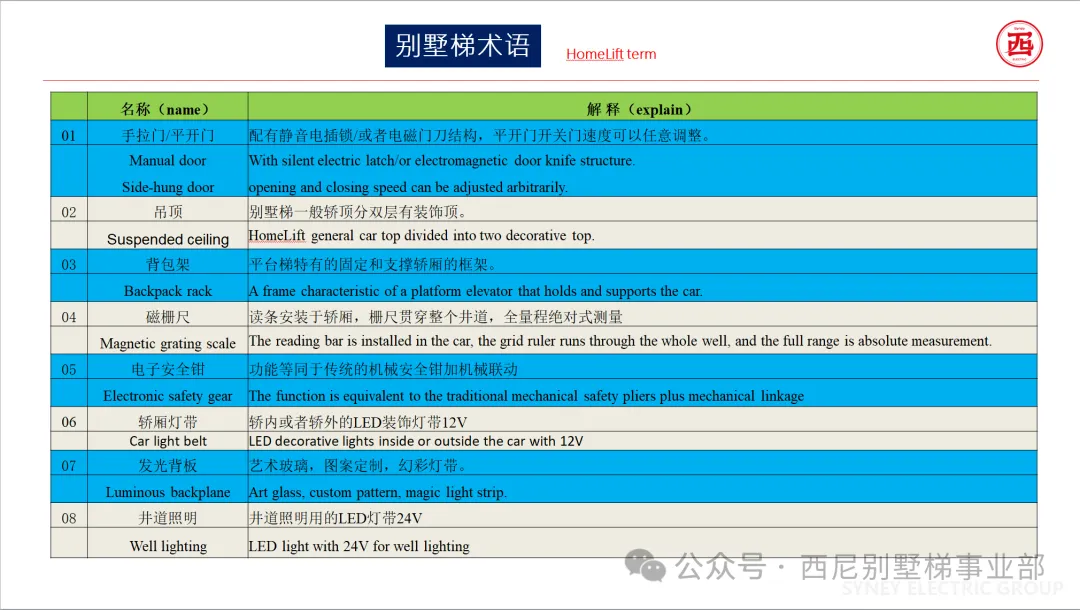Select row number 06 cell
Image resolution: width=1080 pixels, height=610 pixels.
tap(69, 421)
